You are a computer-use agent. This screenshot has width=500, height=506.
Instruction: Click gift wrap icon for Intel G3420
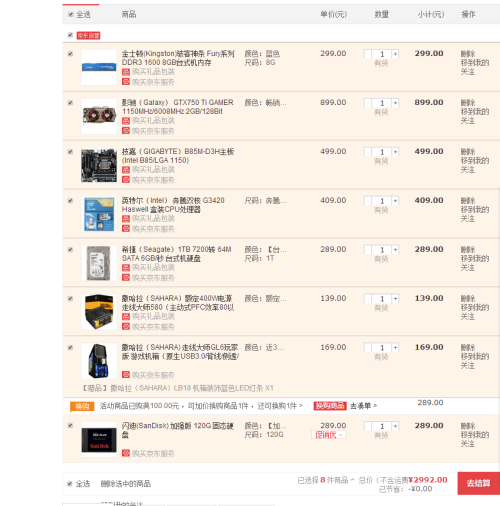click(126, 219)
